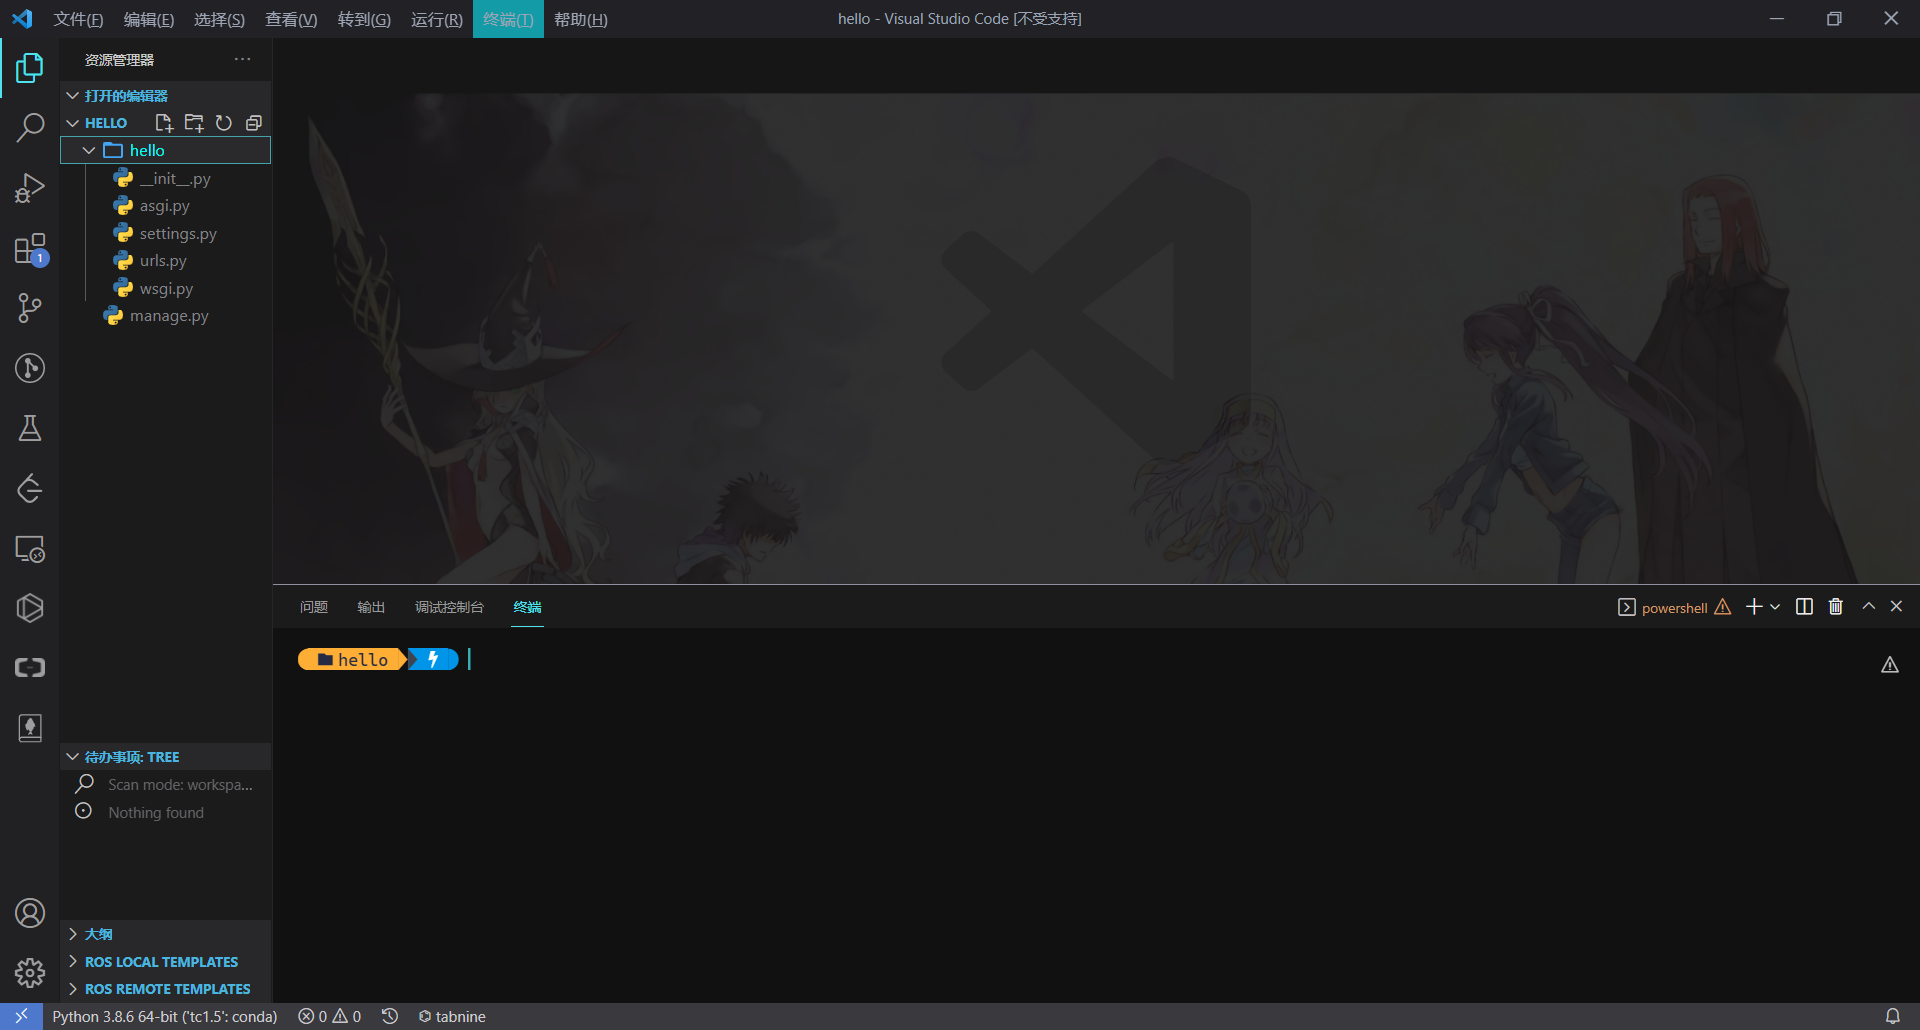Open errors and warnings status indicator
The height and width of the screenshot is (1030, 1920).
(330, 1016)
